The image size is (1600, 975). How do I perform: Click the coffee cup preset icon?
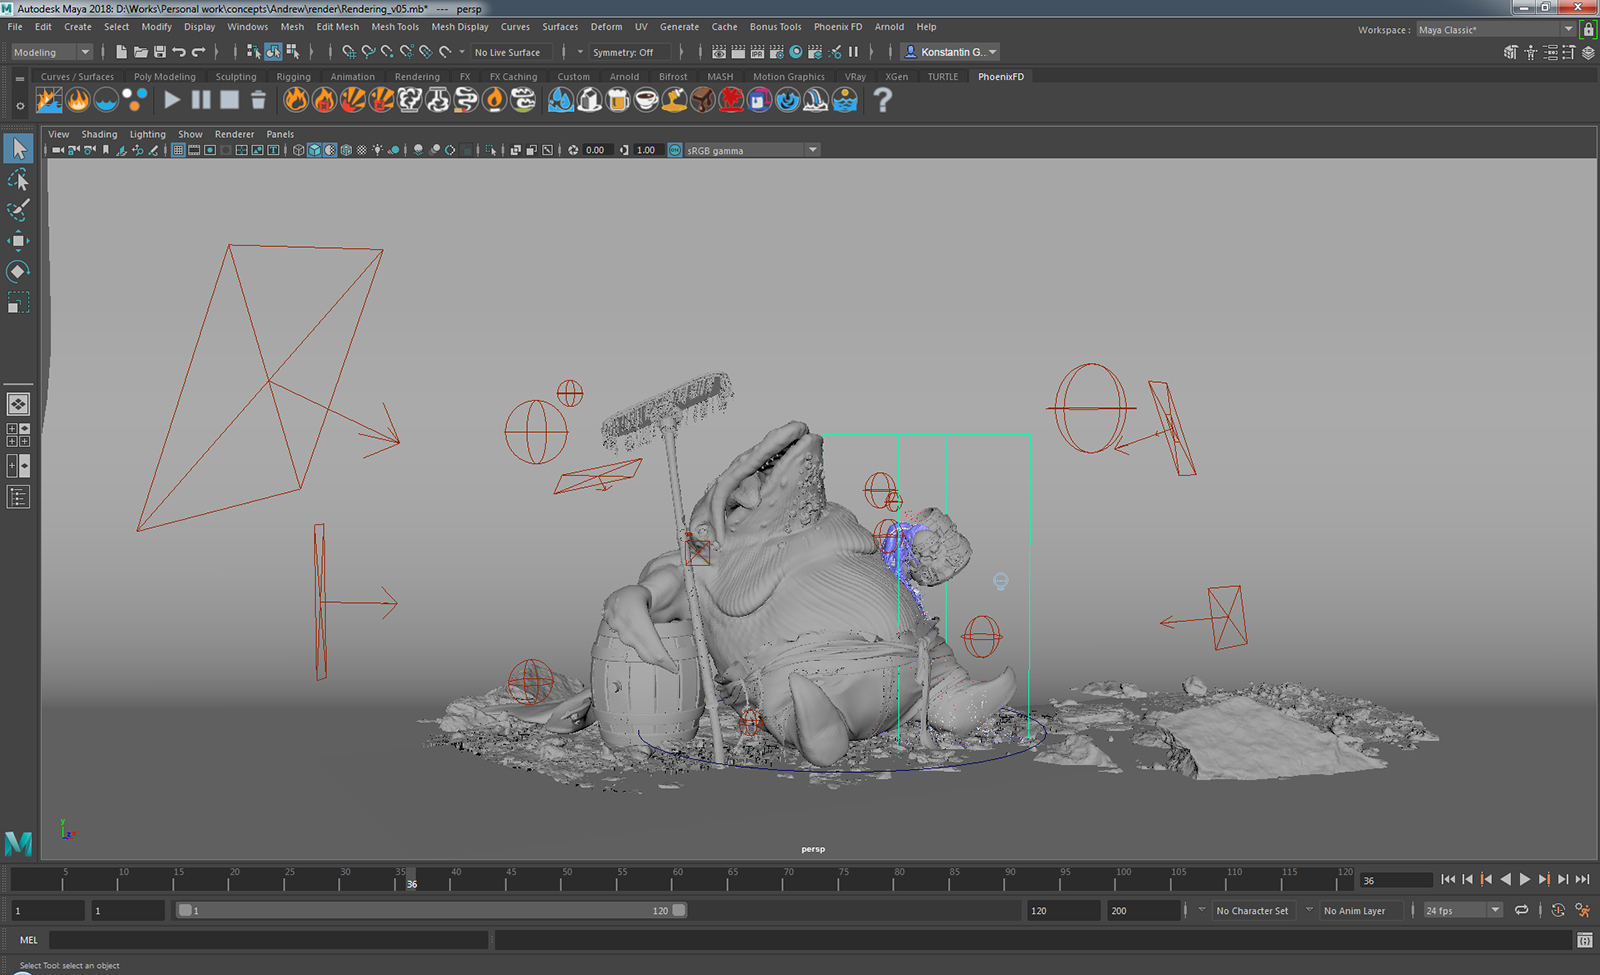pos(646,100)
